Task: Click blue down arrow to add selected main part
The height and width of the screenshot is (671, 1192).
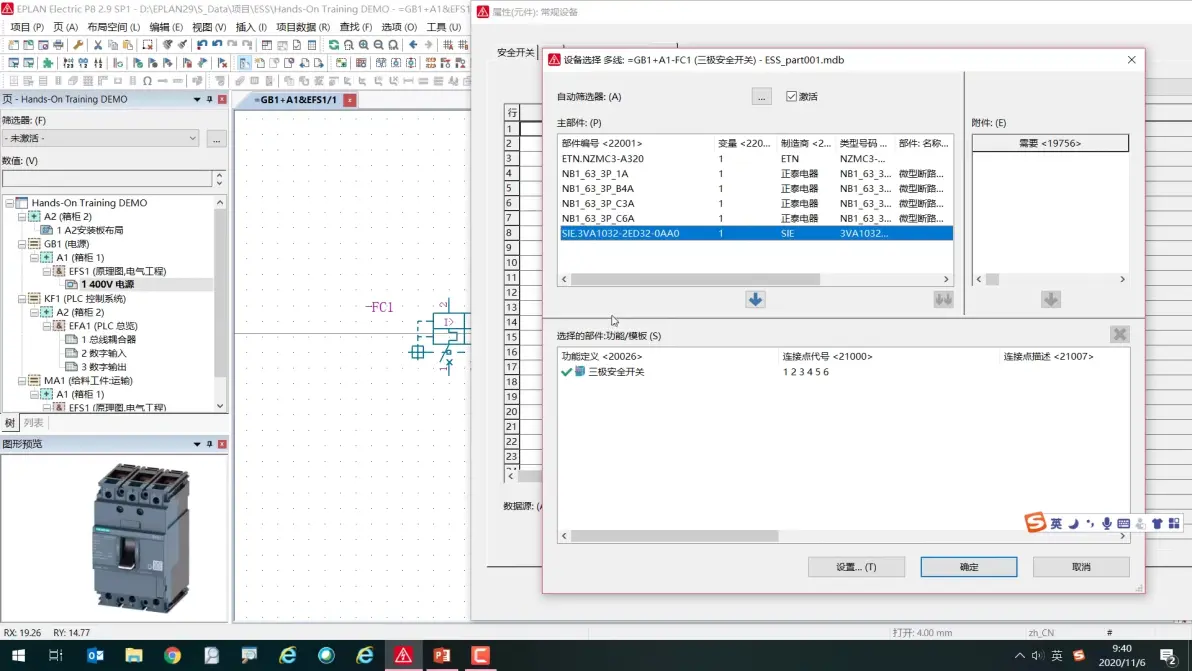Action: (755, 299)
